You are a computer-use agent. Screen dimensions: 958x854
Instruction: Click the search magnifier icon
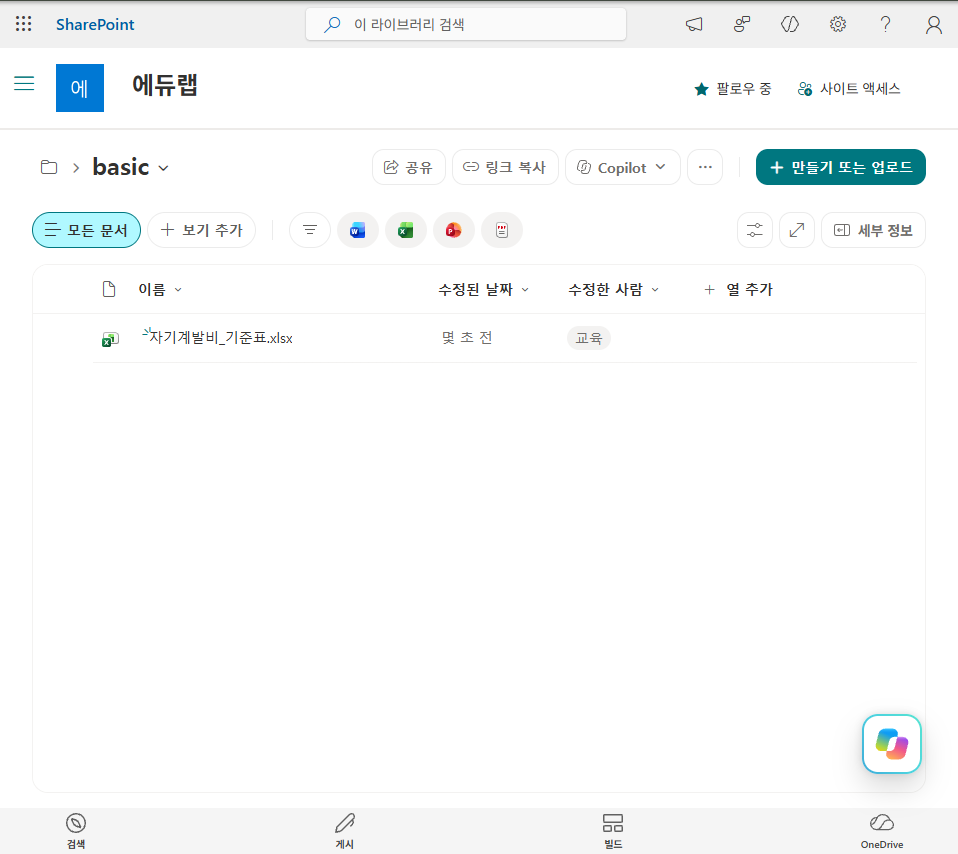tap(332, 24)
